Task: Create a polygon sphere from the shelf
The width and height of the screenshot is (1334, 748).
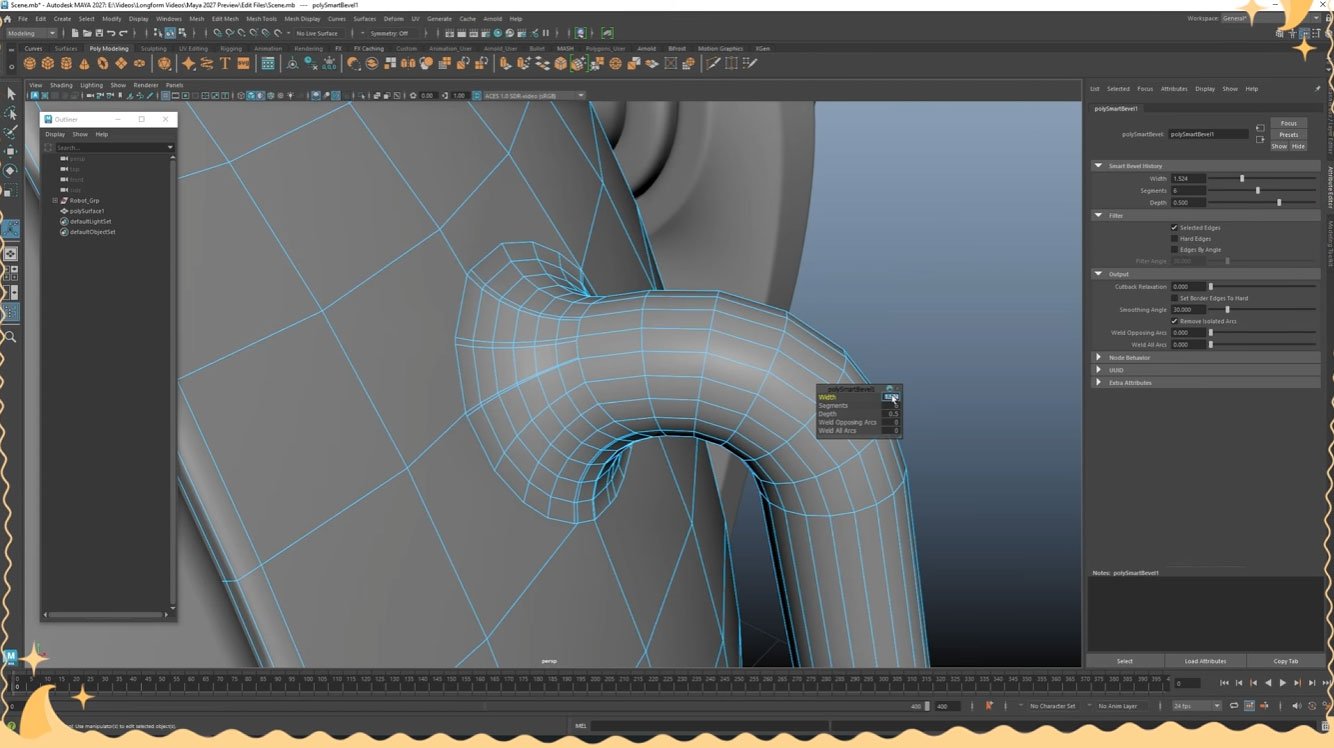Action: [x=29, y=63]
